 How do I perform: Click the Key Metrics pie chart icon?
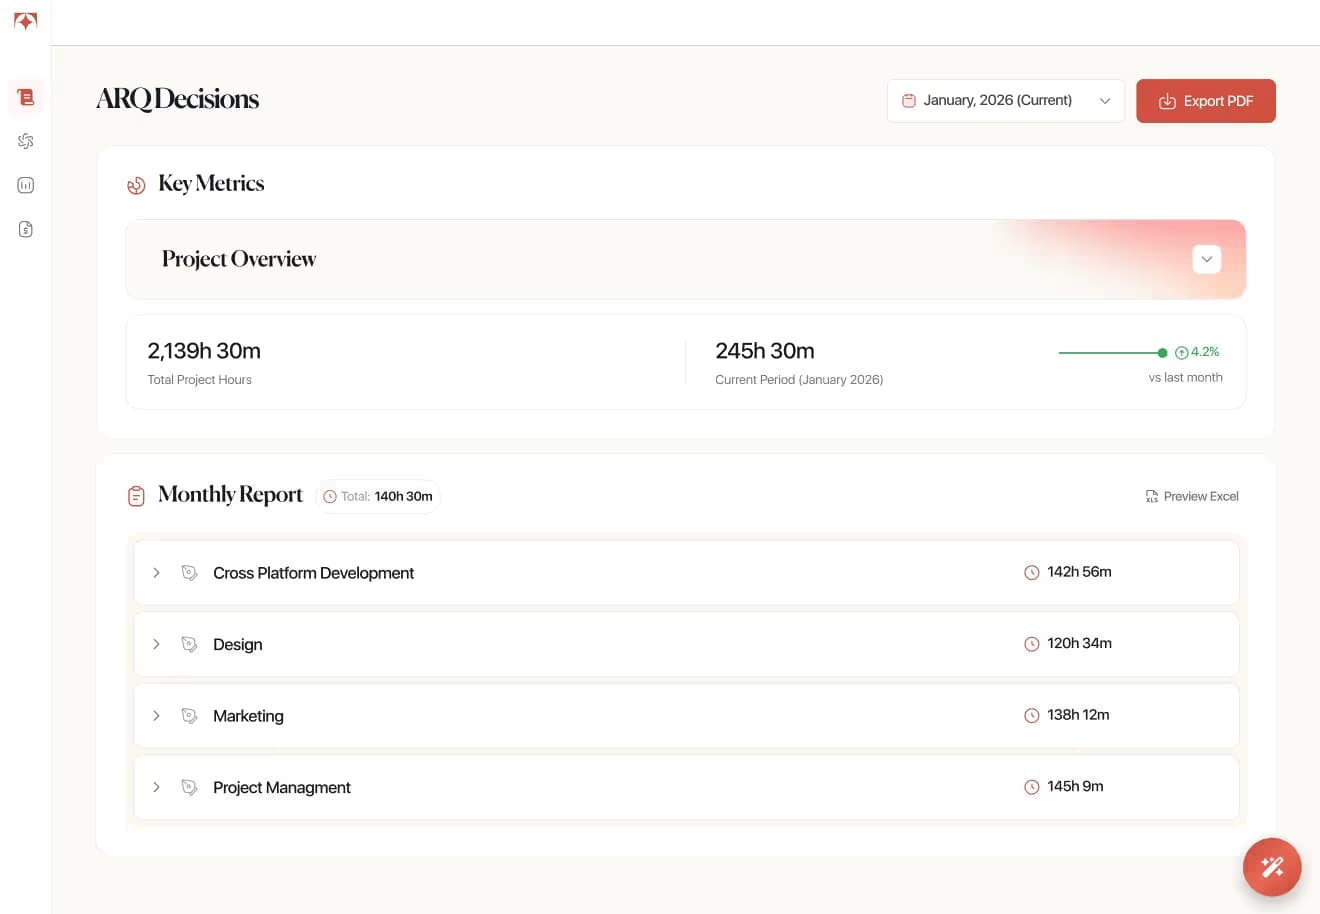[136, 185]
